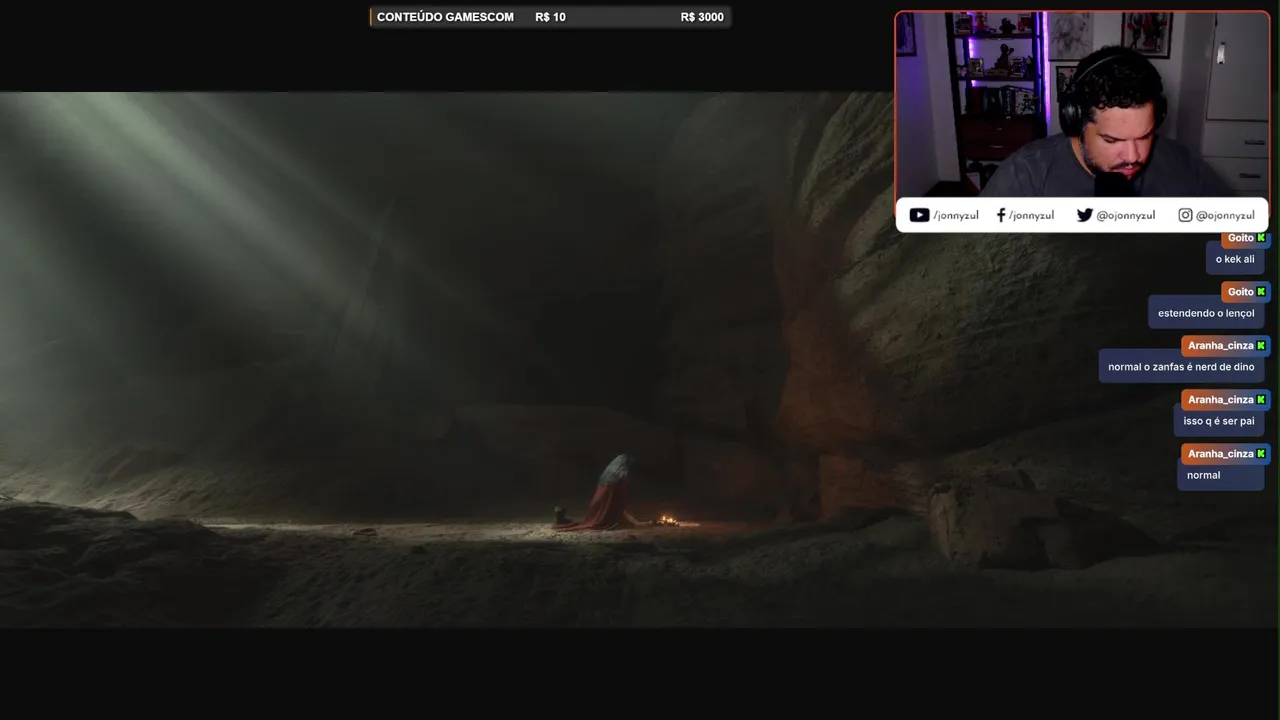Click the YouTube icon in social bar
Screen dimensions: 1280x720
tap(919, 215)
